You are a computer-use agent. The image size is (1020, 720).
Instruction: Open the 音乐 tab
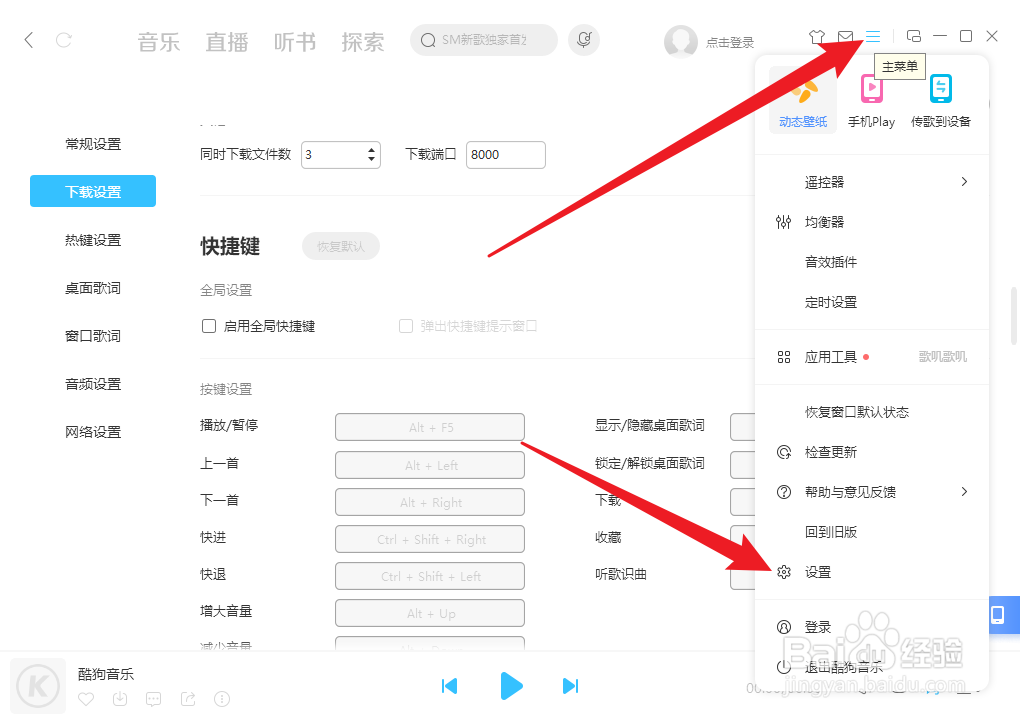tap(159, 42)
